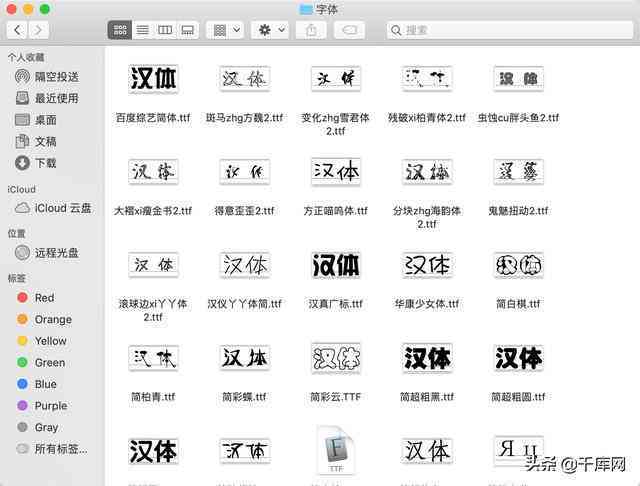Select 简柏青.ttf font file icon
Screen dimensions: 640x486
pos(153,358)
